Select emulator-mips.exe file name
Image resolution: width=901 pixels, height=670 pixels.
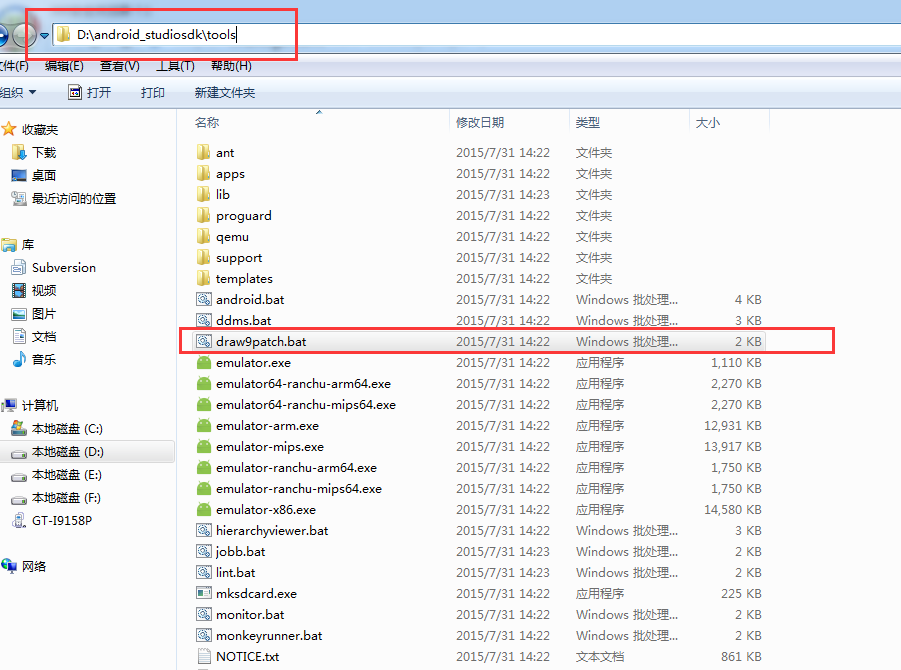tap(269, 446)
